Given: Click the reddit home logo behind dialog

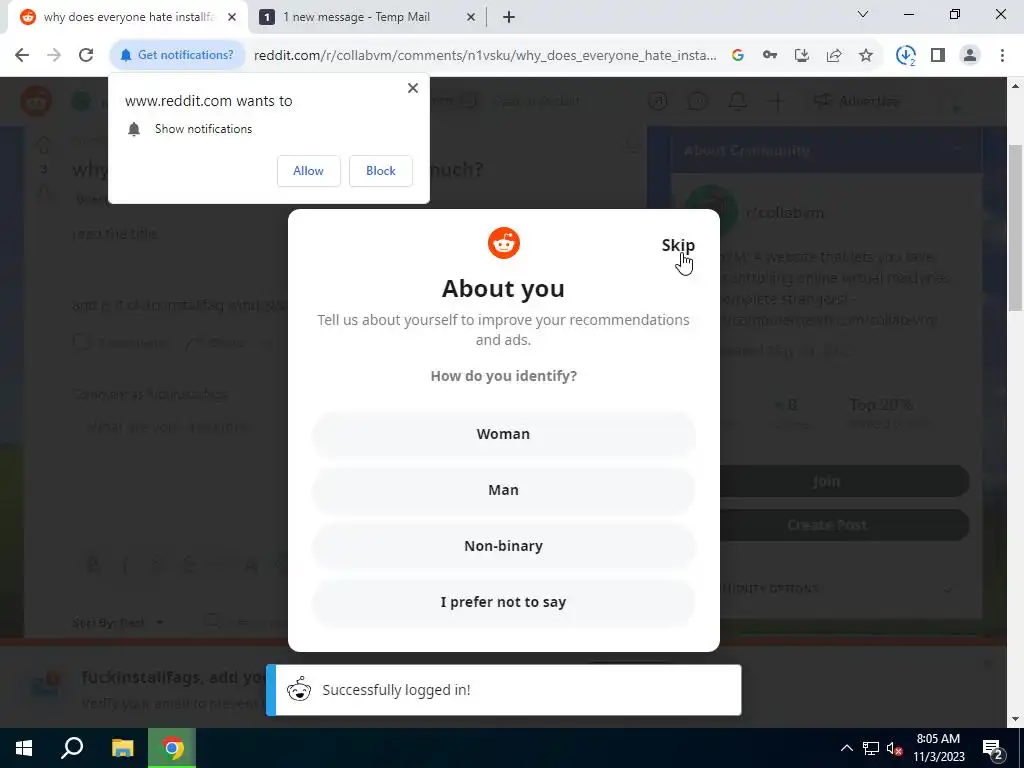Looking at the screenshot, I should click(x=36, y=101).
